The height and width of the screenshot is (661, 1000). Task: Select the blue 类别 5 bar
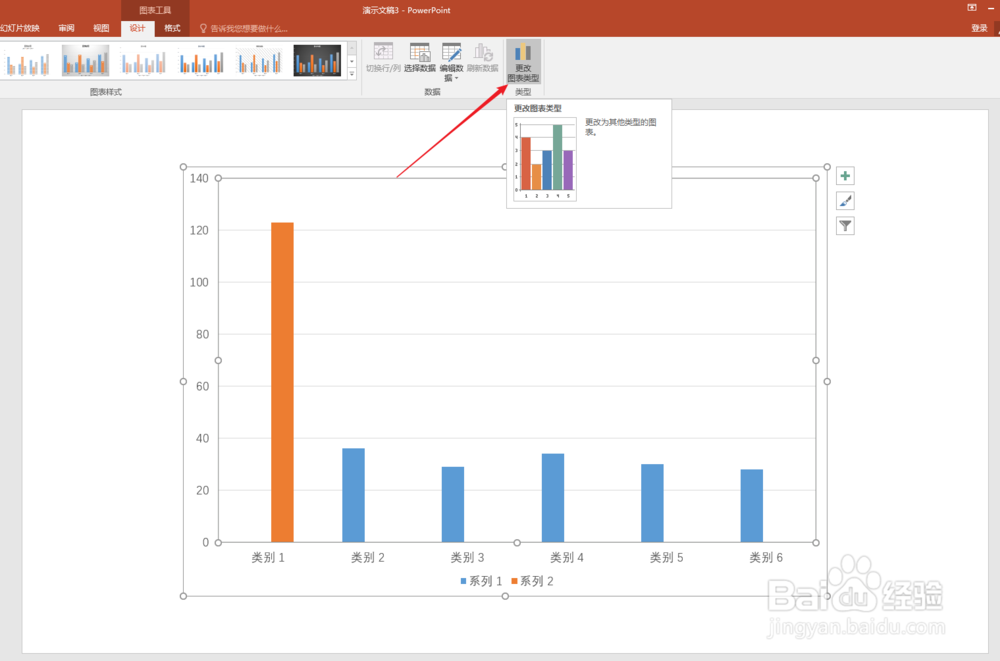tap(652, 503)
